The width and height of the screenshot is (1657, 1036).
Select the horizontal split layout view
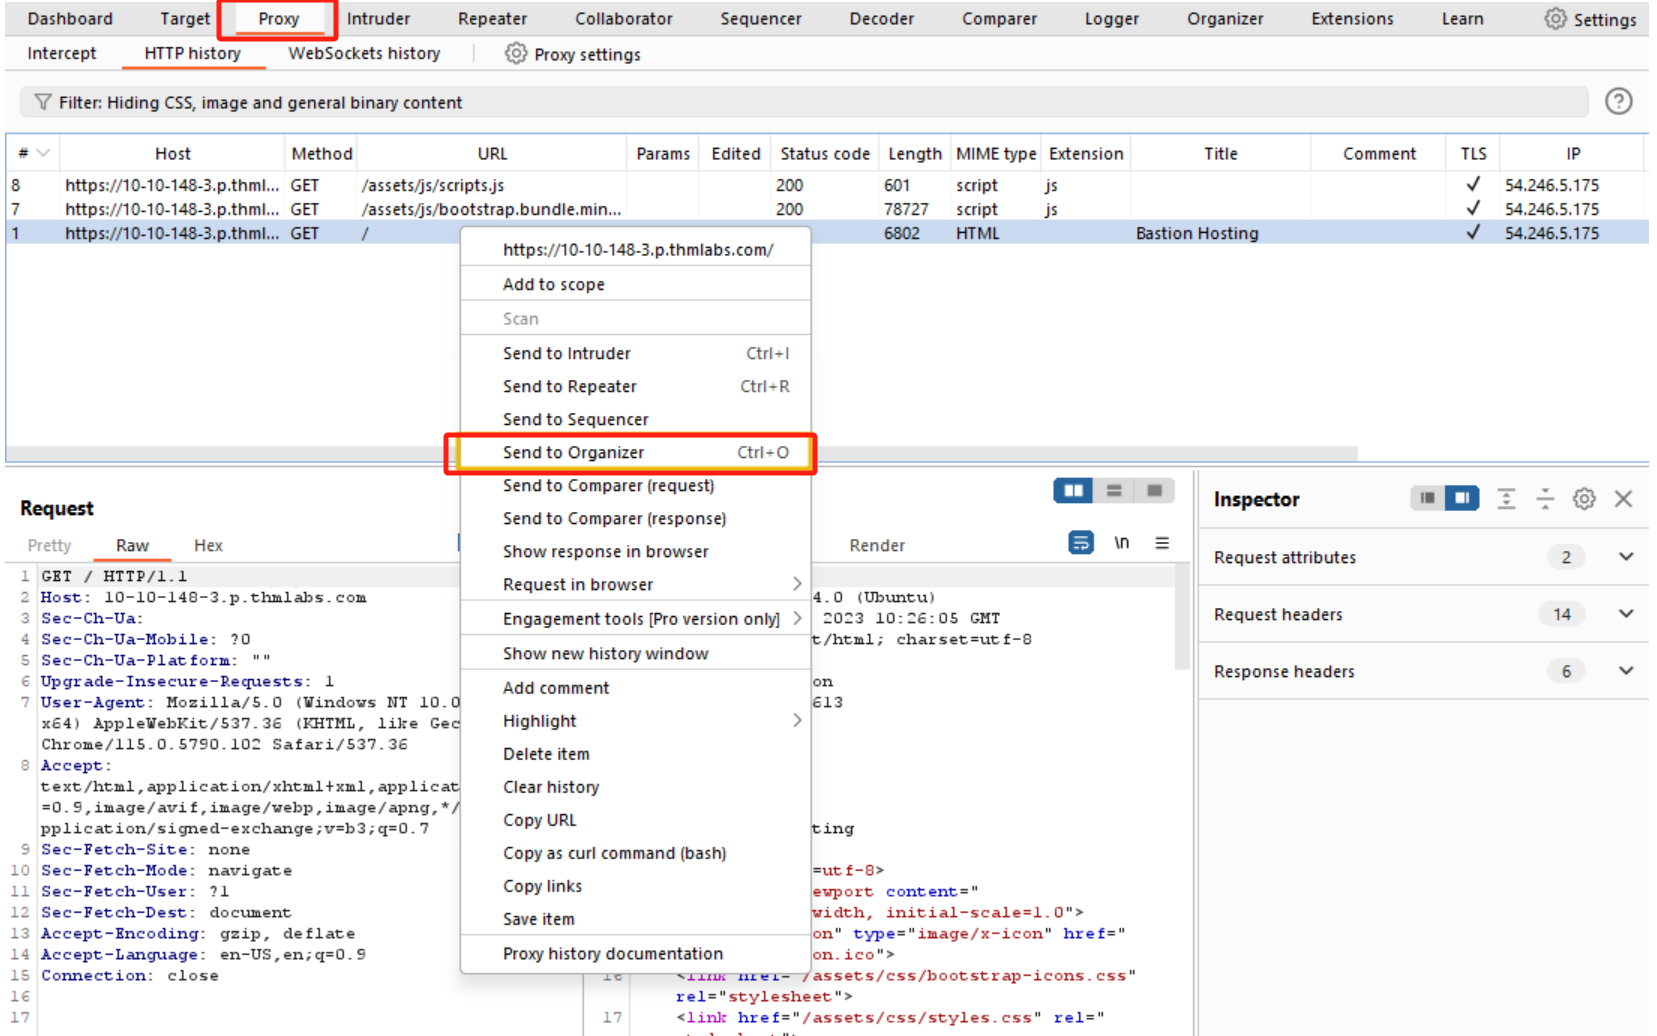click(x=1114, y=491)
